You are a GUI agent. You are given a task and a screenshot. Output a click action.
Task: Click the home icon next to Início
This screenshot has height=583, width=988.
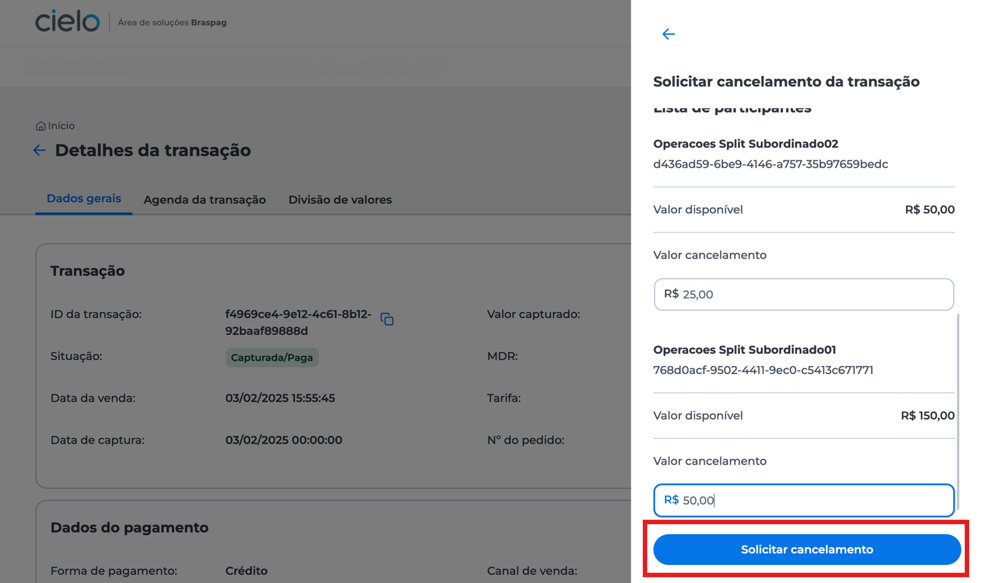pyautogui.click(x=41, y=126)
